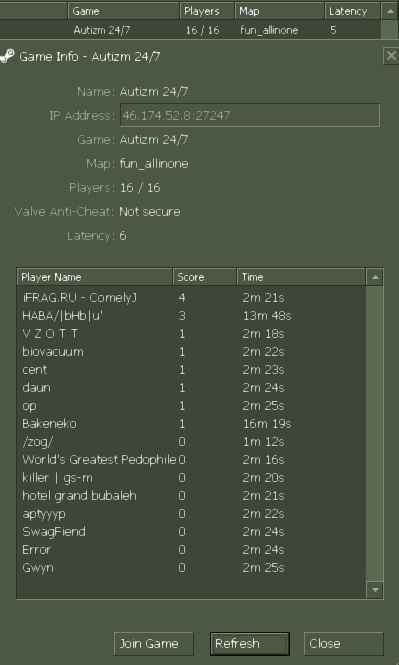
Task: Click the player list scroll up arrow
Action: tap(374, 277)
